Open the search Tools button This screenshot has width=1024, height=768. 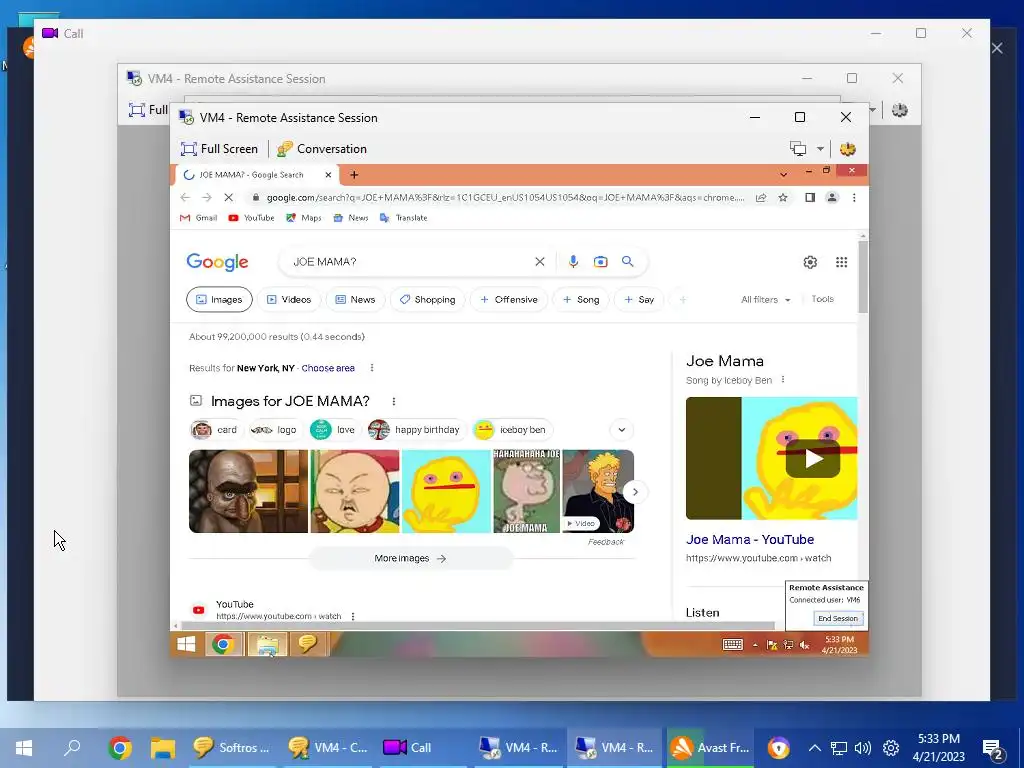pos(822,299)
